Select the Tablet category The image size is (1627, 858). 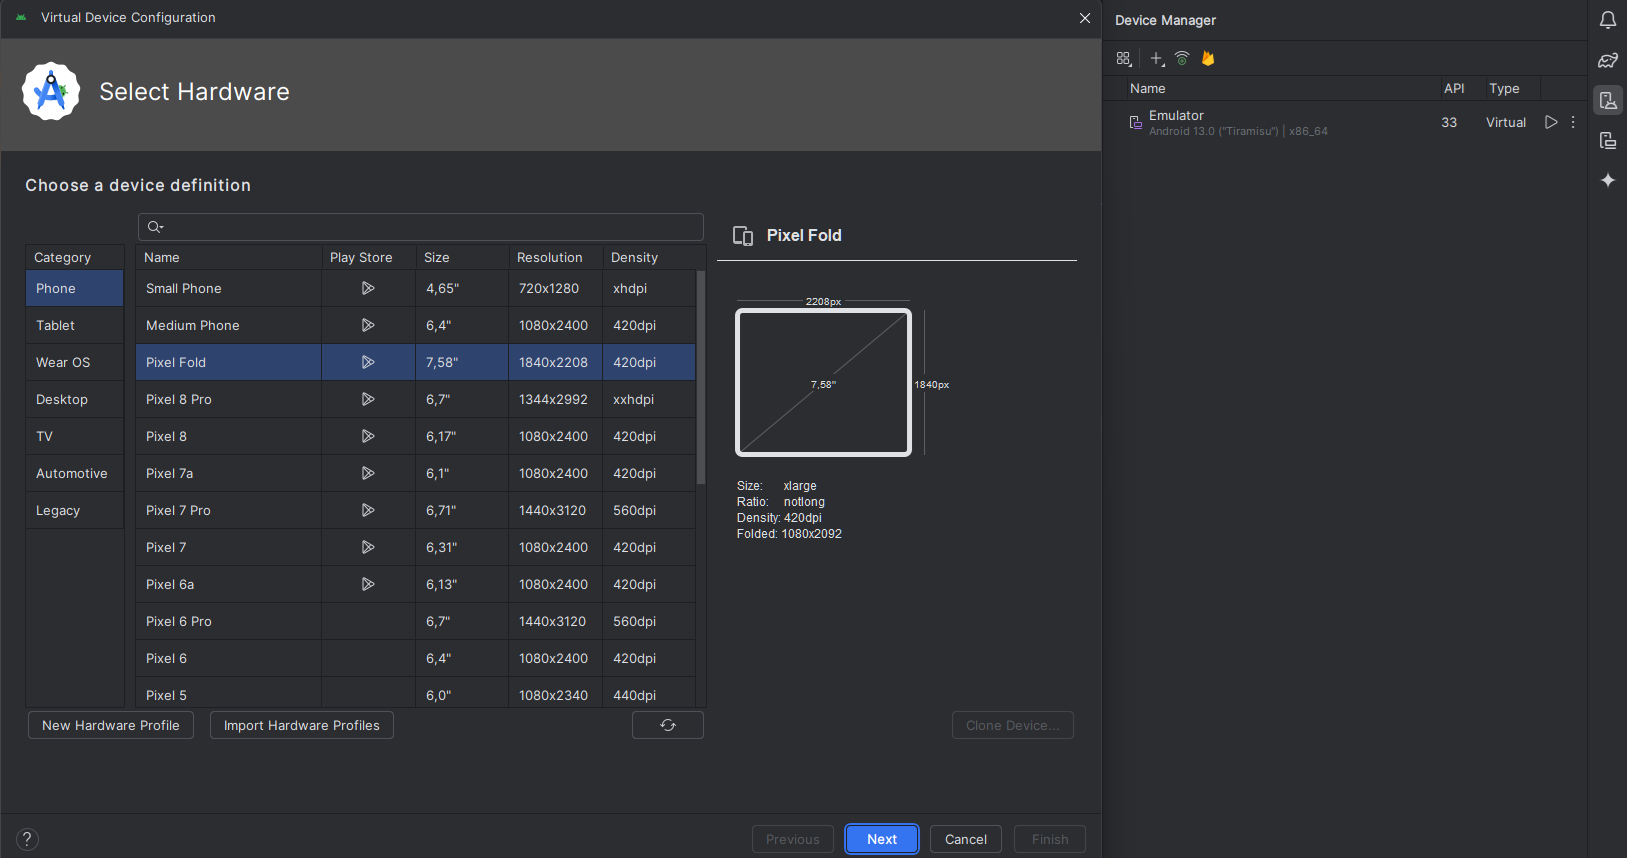[x=75, y=325]
